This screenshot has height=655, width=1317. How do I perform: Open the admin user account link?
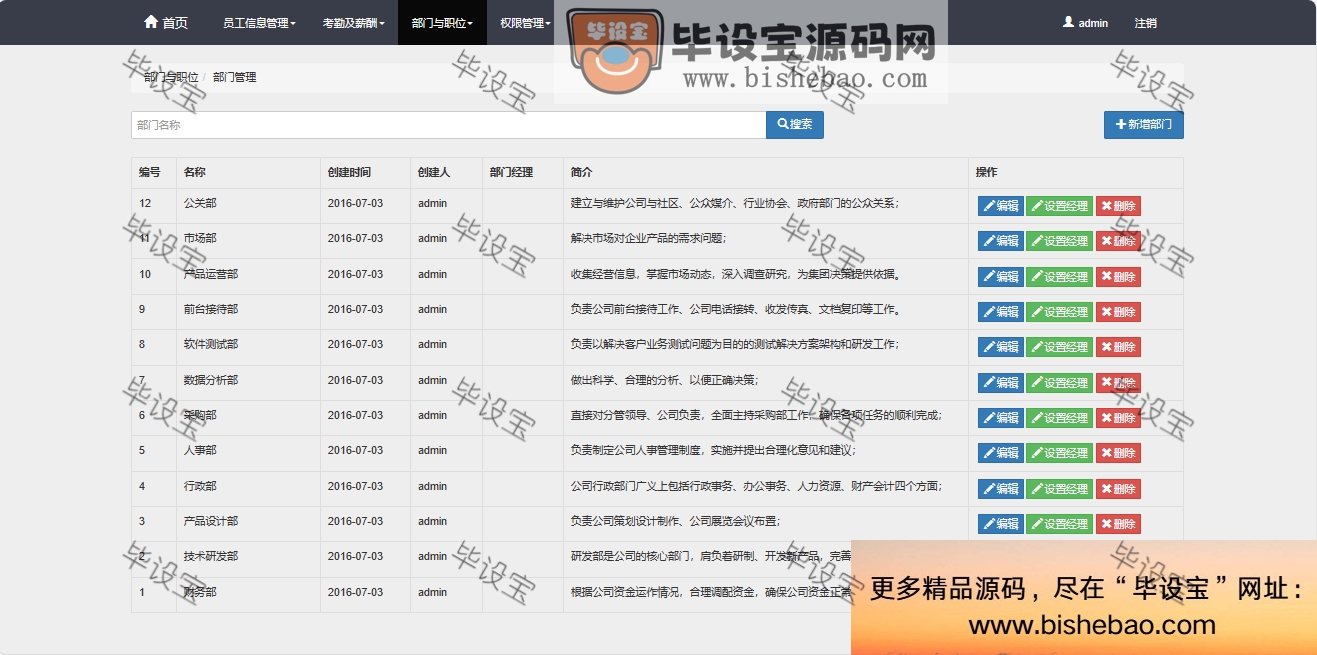1085,22
